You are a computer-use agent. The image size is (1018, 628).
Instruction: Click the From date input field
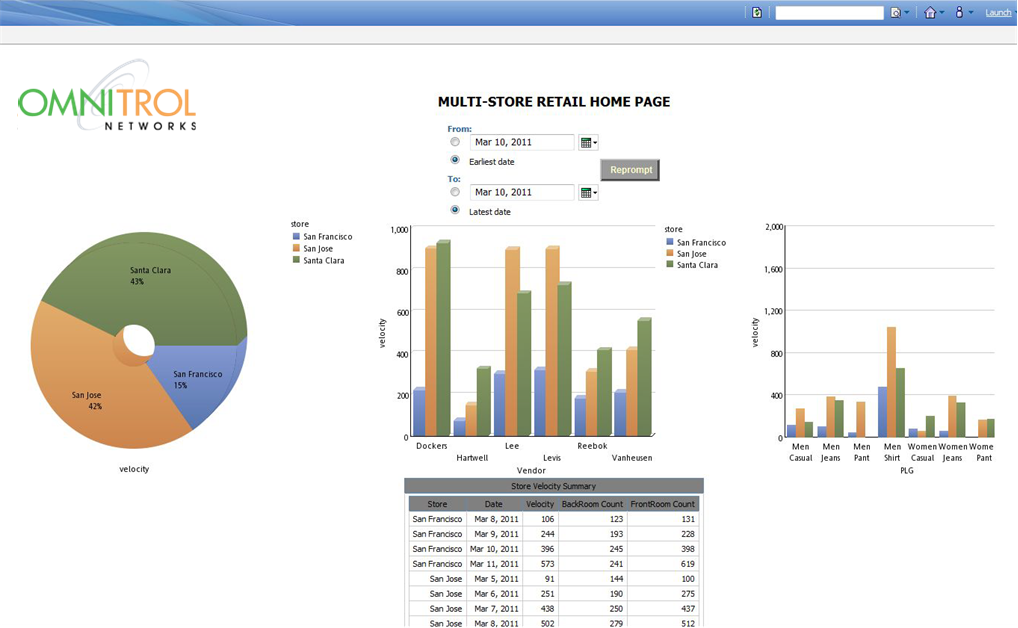[x=522, y=143]
